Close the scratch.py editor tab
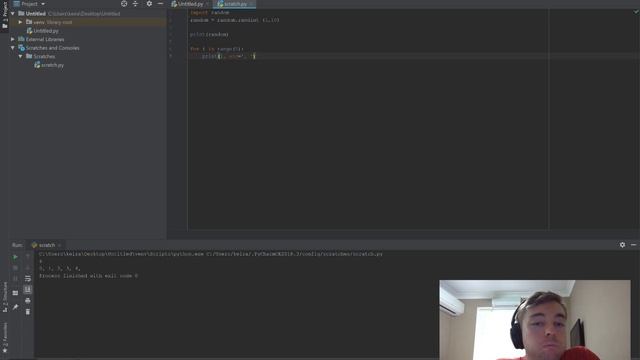The width and height of the screenshot is (640, 360). click(x=251, y=4)
